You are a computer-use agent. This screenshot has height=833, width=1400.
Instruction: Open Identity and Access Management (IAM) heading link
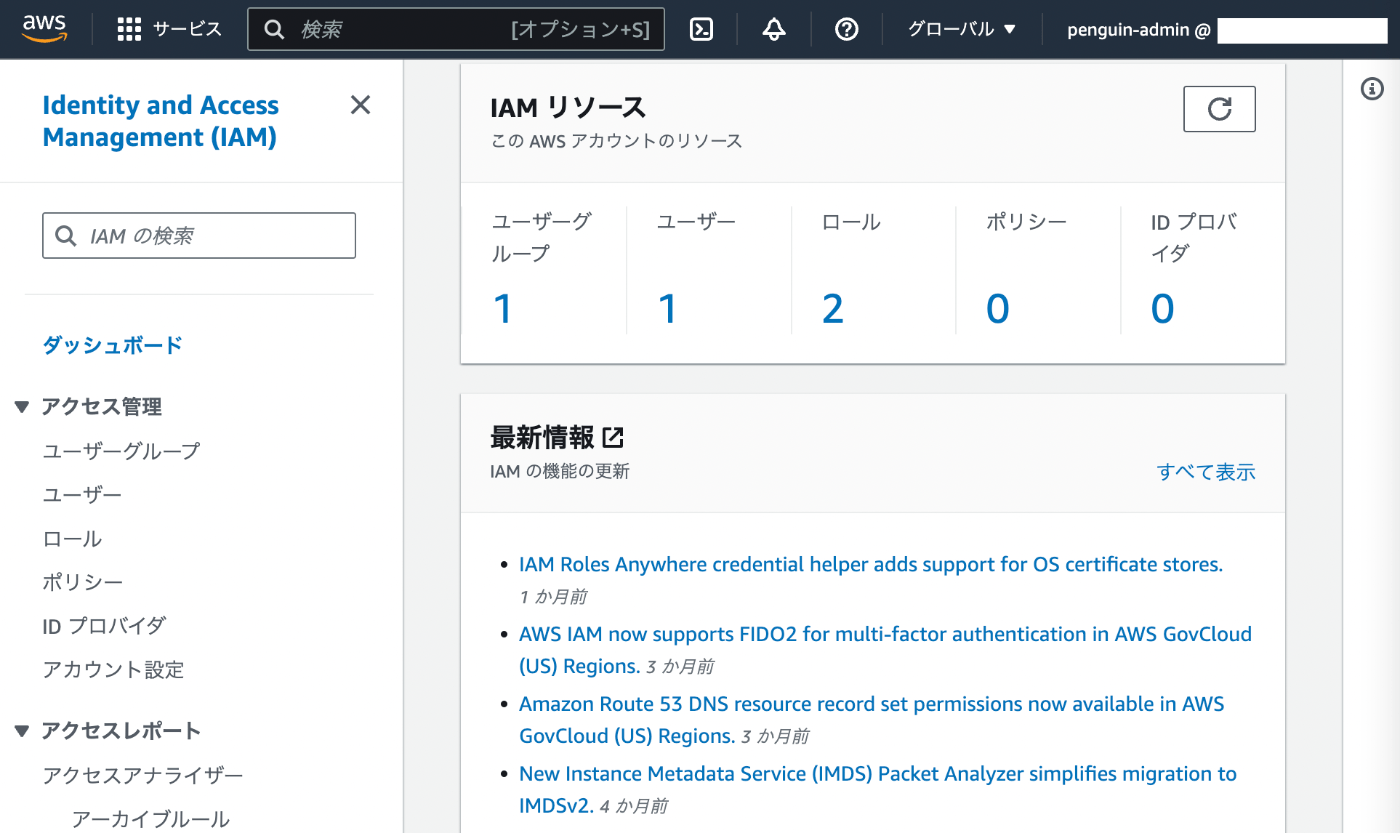tap(161, 121)
